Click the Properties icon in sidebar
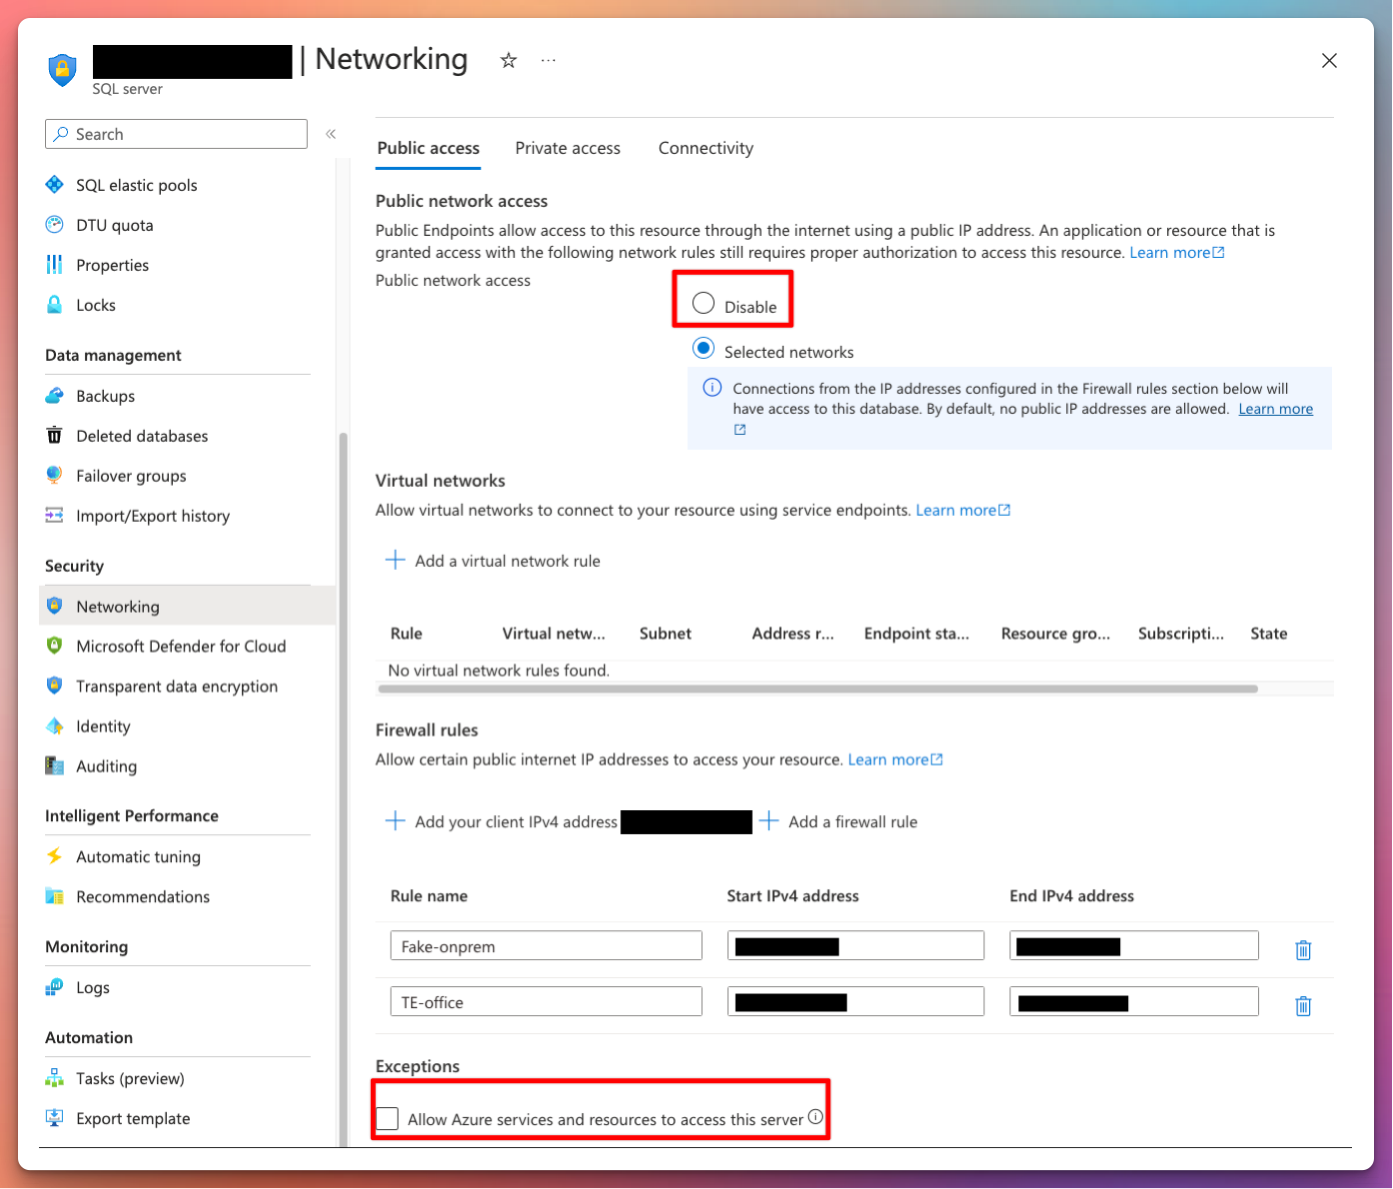 (55, 265)
